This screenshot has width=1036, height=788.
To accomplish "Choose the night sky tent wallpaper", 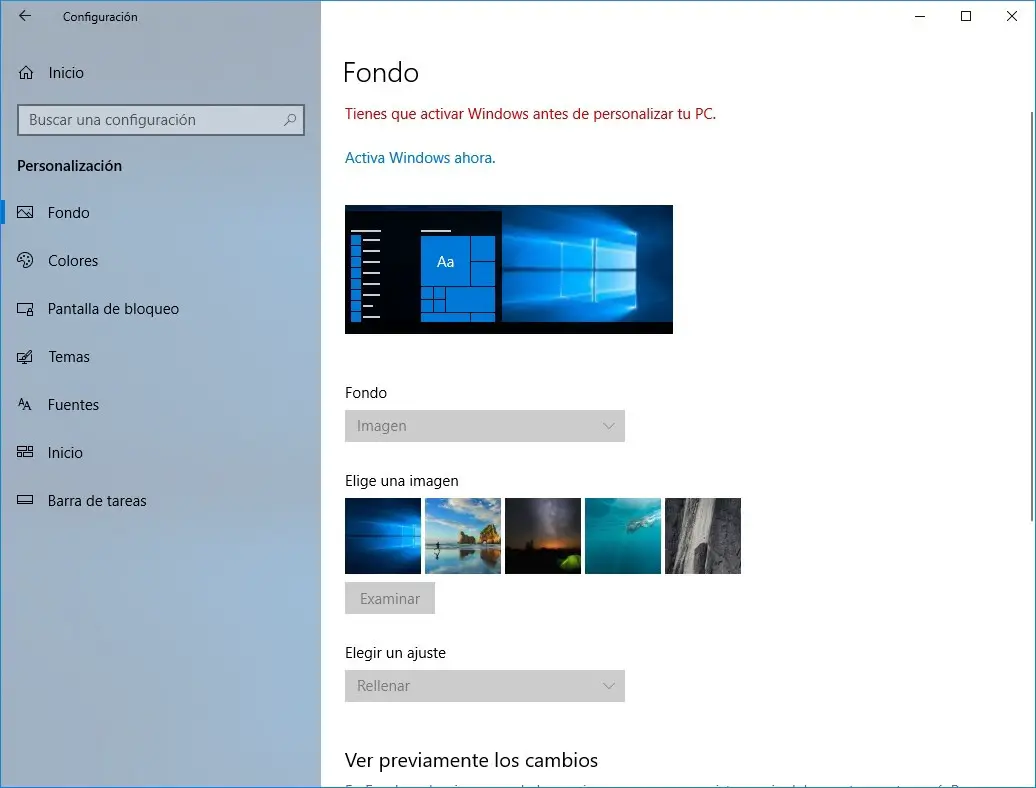I will [x=542, y=536].
